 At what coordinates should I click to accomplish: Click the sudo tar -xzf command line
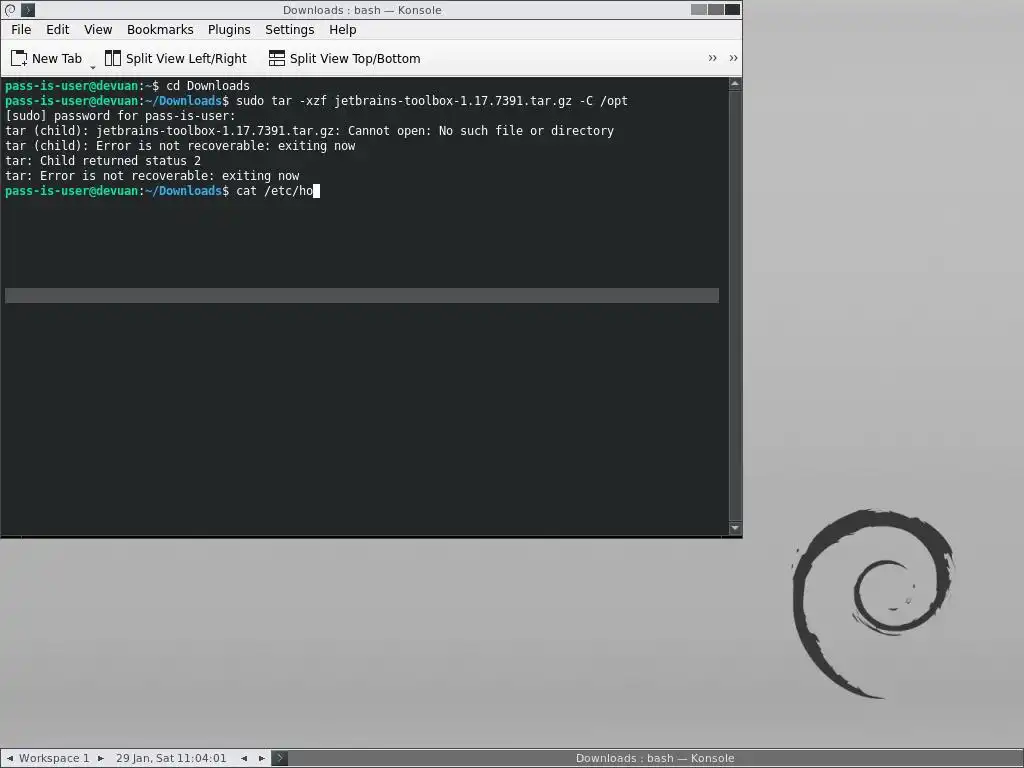(432, 101)
